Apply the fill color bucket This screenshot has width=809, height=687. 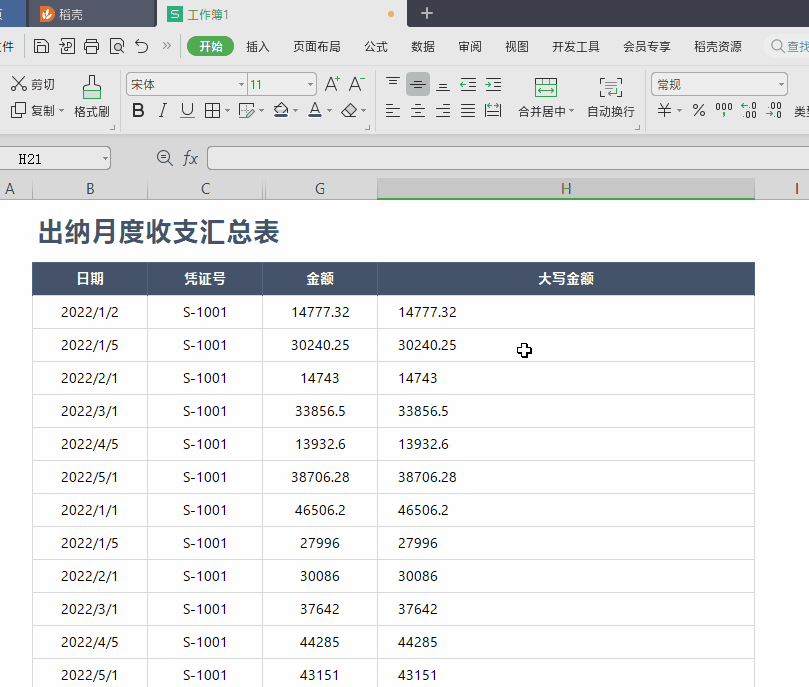tap(281, 110)
